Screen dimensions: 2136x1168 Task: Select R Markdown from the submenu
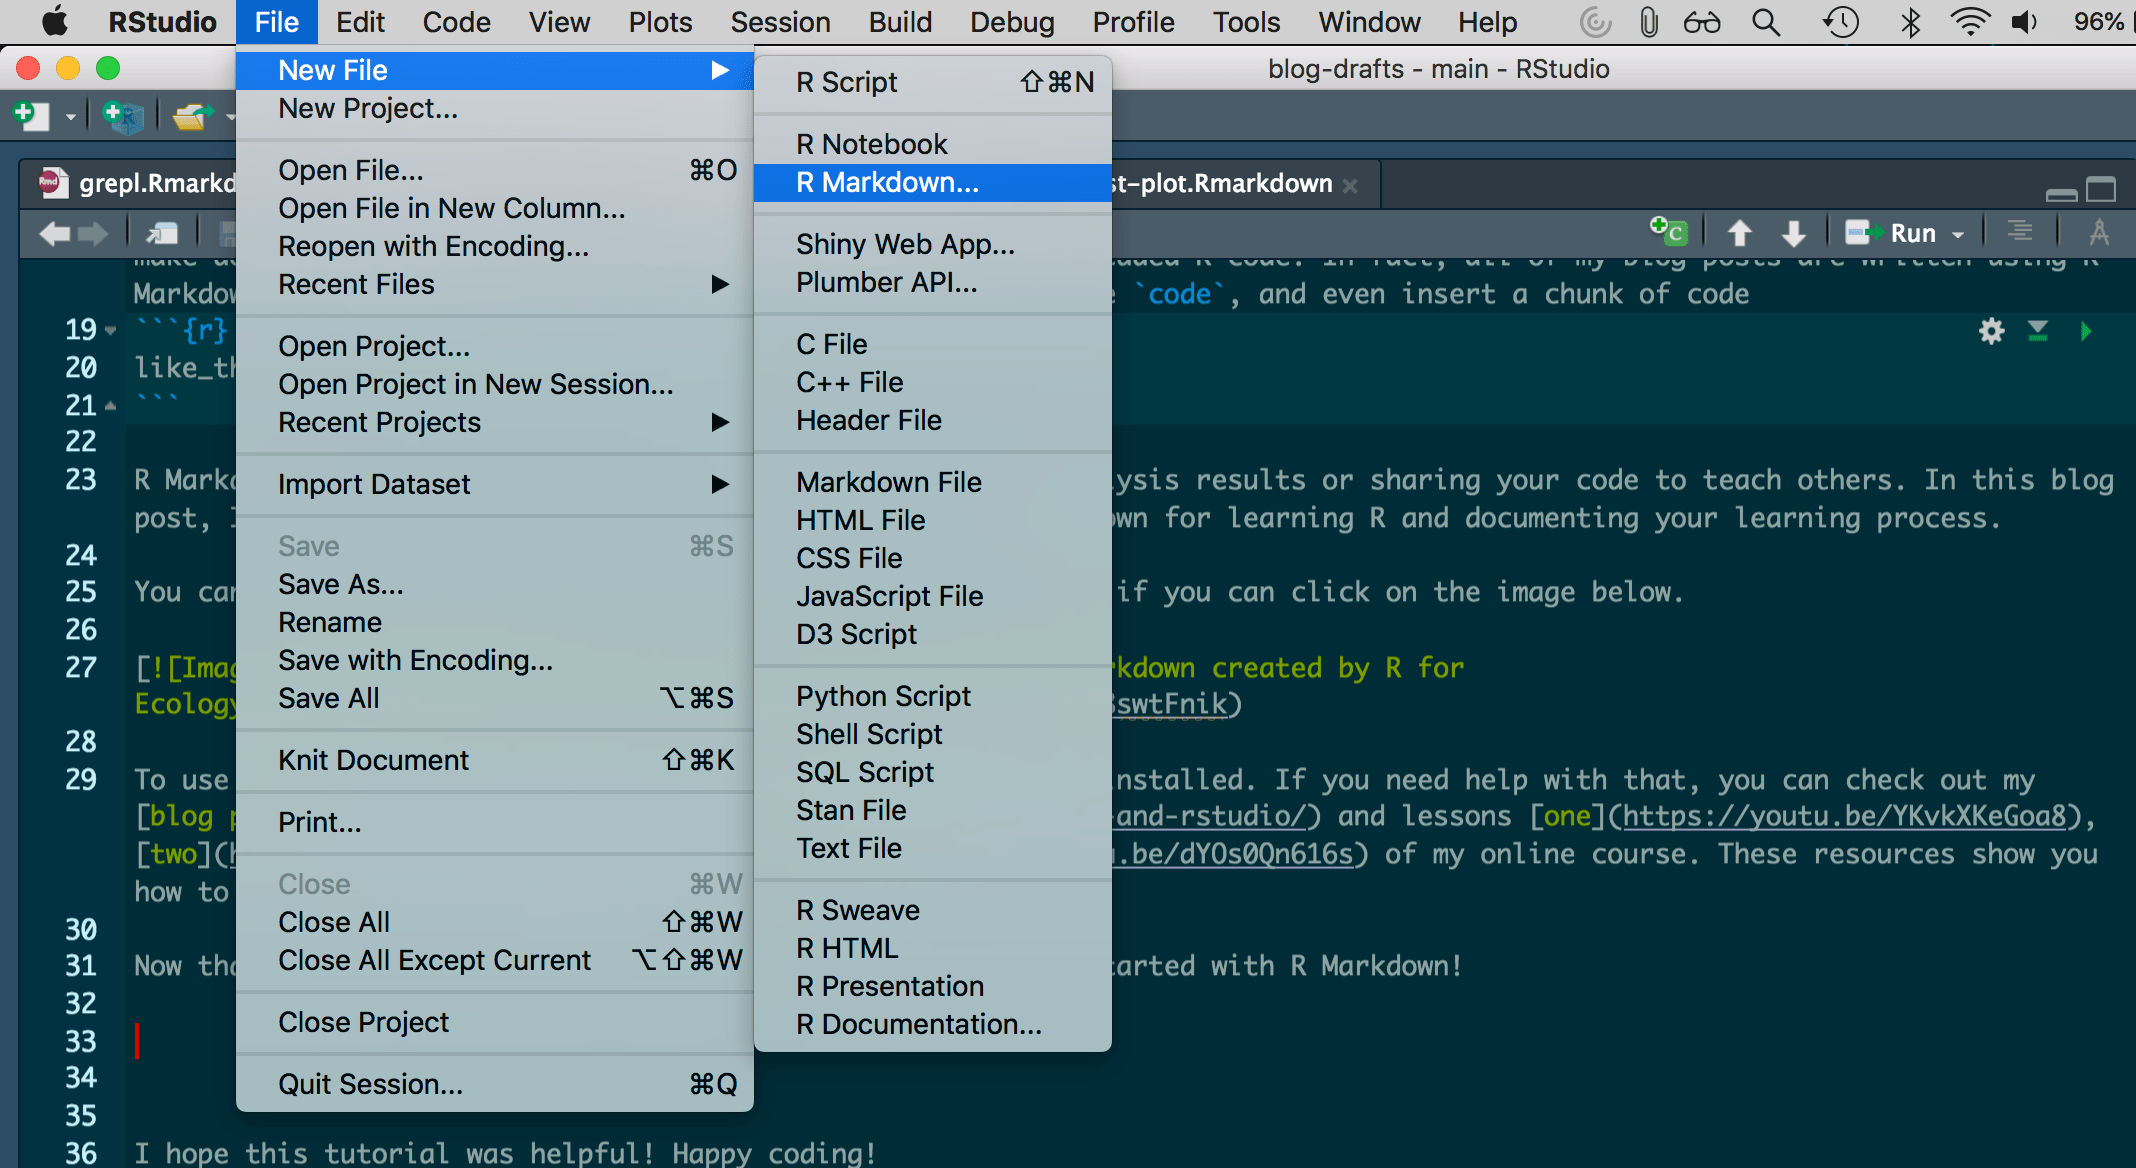884,182
